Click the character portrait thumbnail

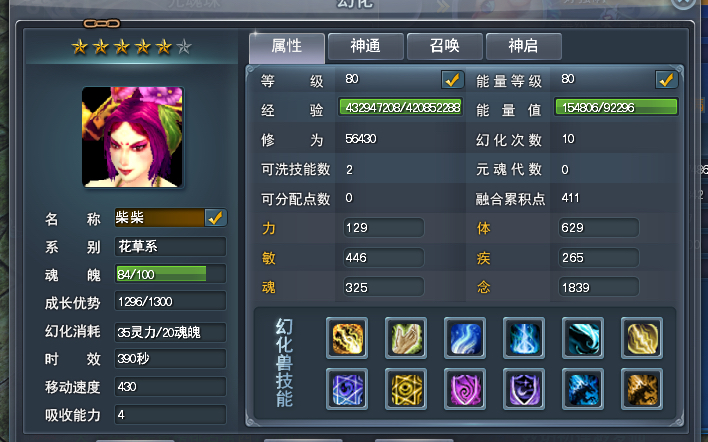pyautogui.click(x=133, y=137)
